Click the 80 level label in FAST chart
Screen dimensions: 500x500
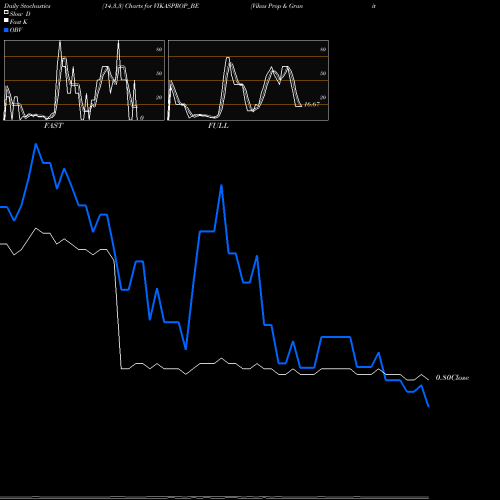click(x=159, y=49)
